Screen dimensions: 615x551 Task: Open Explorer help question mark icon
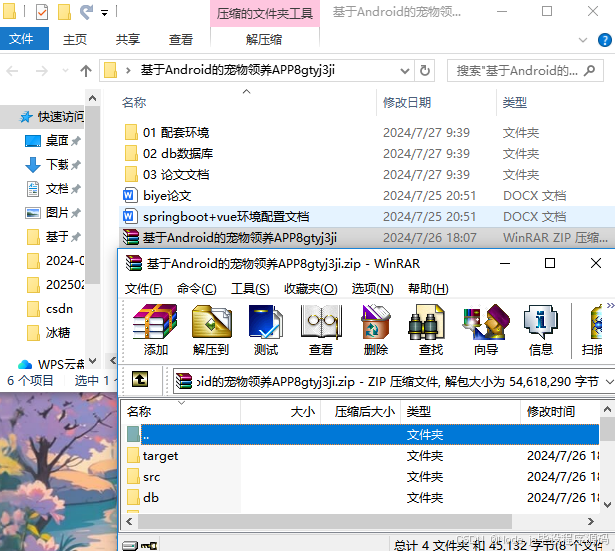pos(604,40)
